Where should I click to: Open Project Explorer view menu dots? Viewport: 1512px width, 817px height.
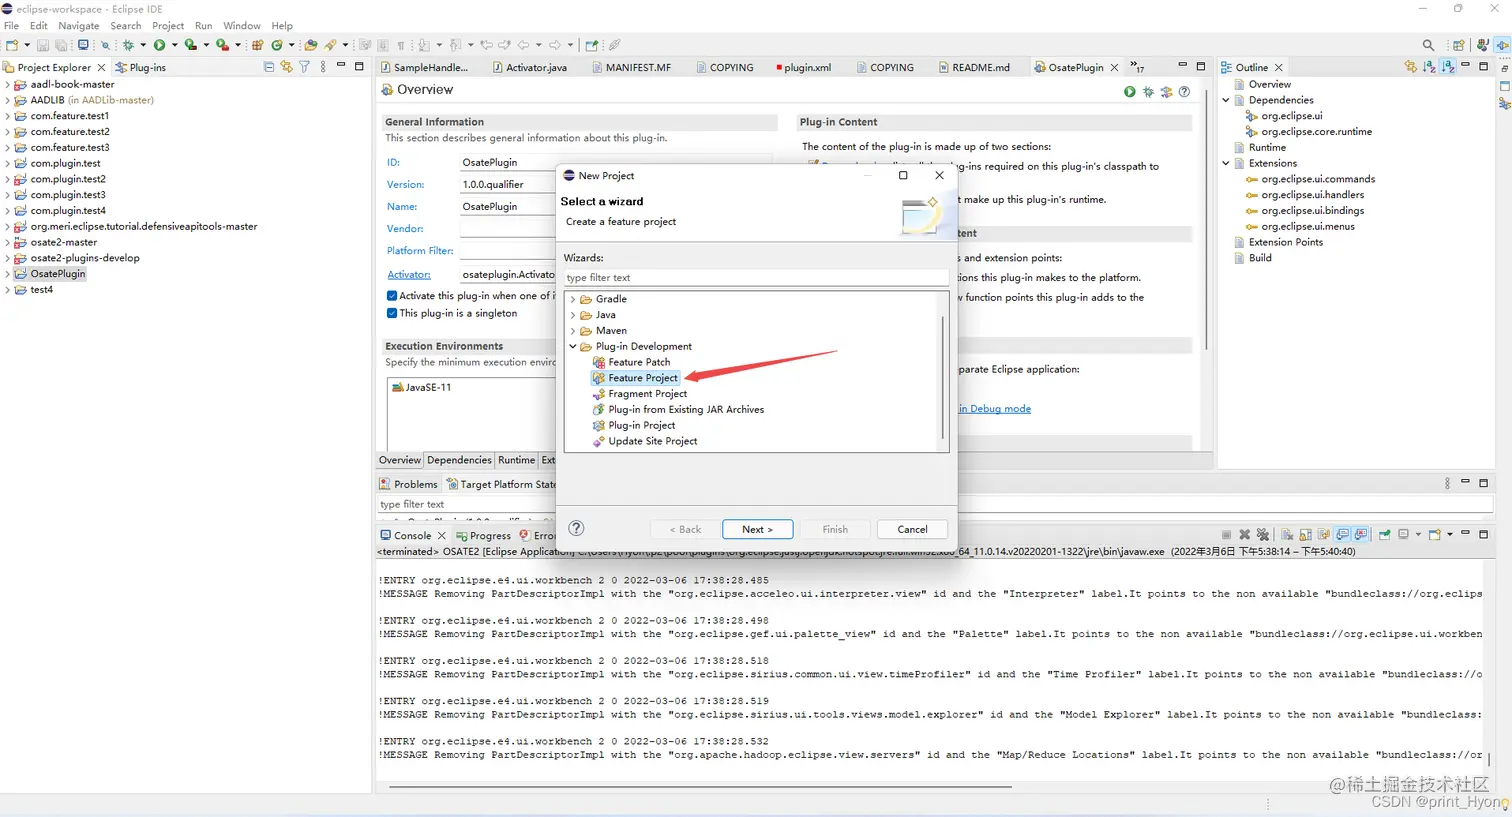[x=323, y=67]
